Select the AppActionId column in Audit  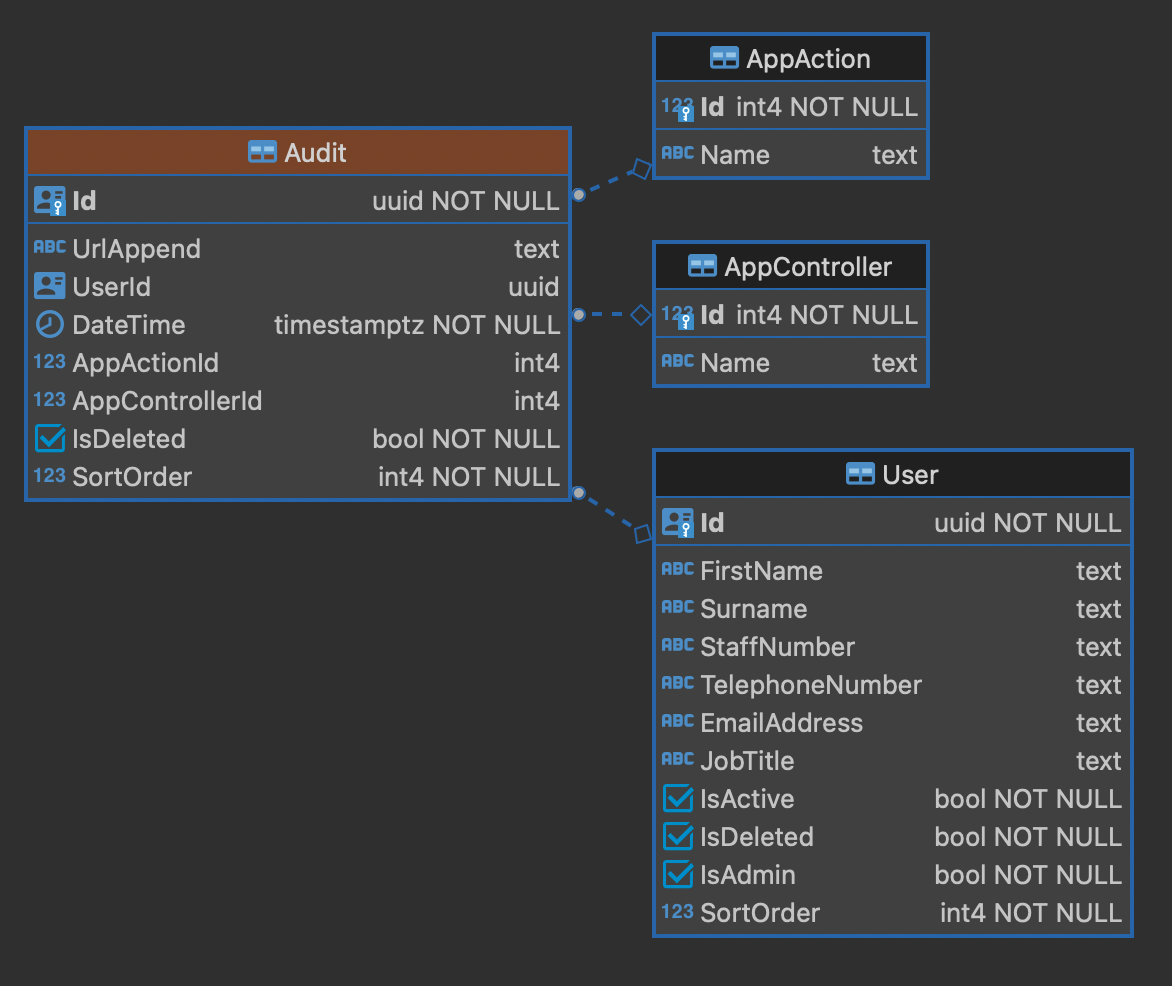(x=146, y=363)
